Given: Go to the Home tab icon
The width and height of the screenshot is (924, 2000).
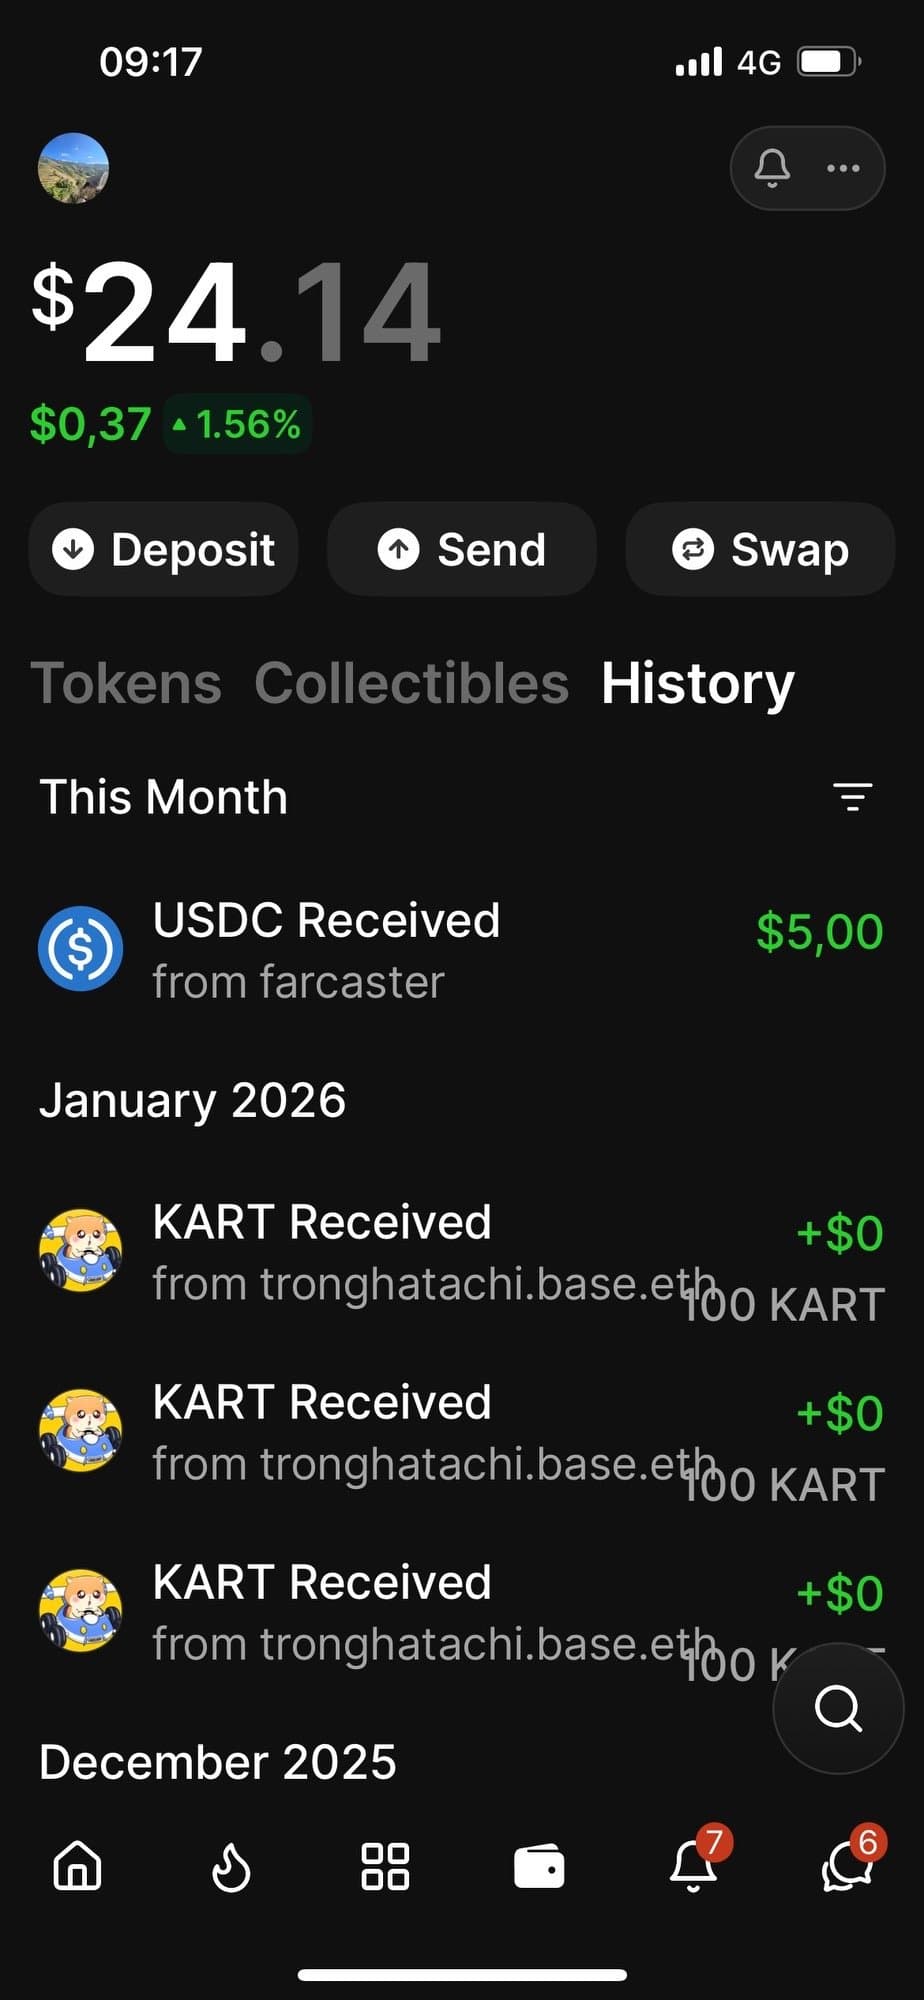Looking at the screenshot, I should click(78, 1866).
